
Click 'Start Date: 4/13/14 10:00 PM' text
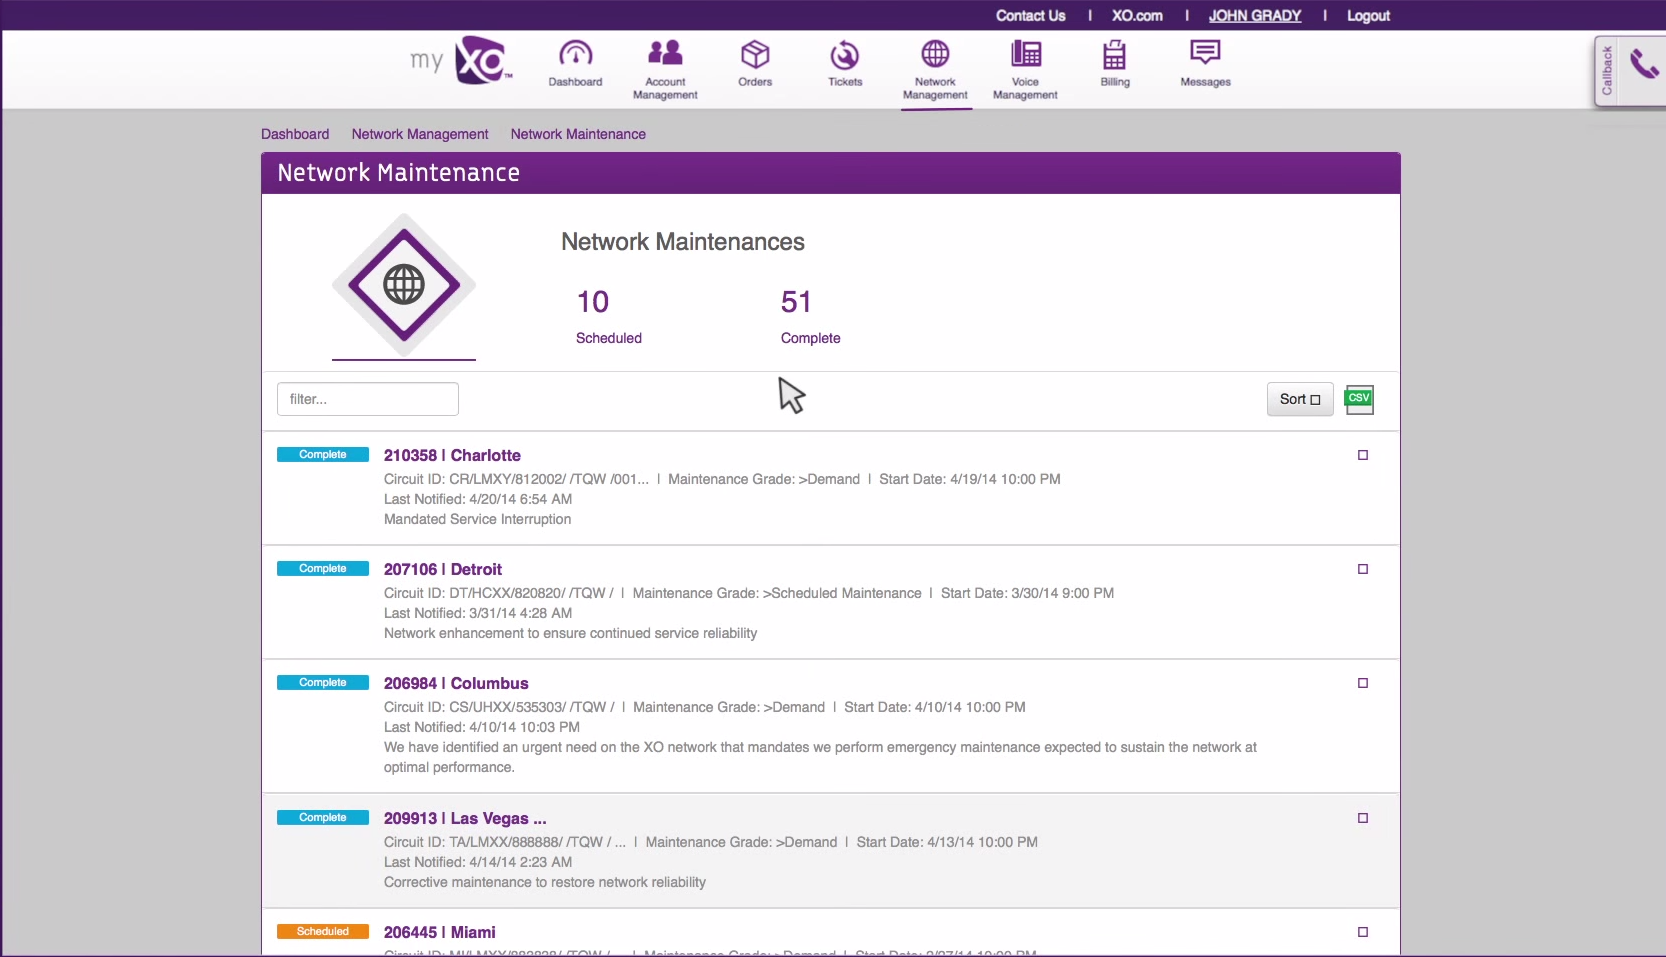pyautogui.click(x=947, y=842)
